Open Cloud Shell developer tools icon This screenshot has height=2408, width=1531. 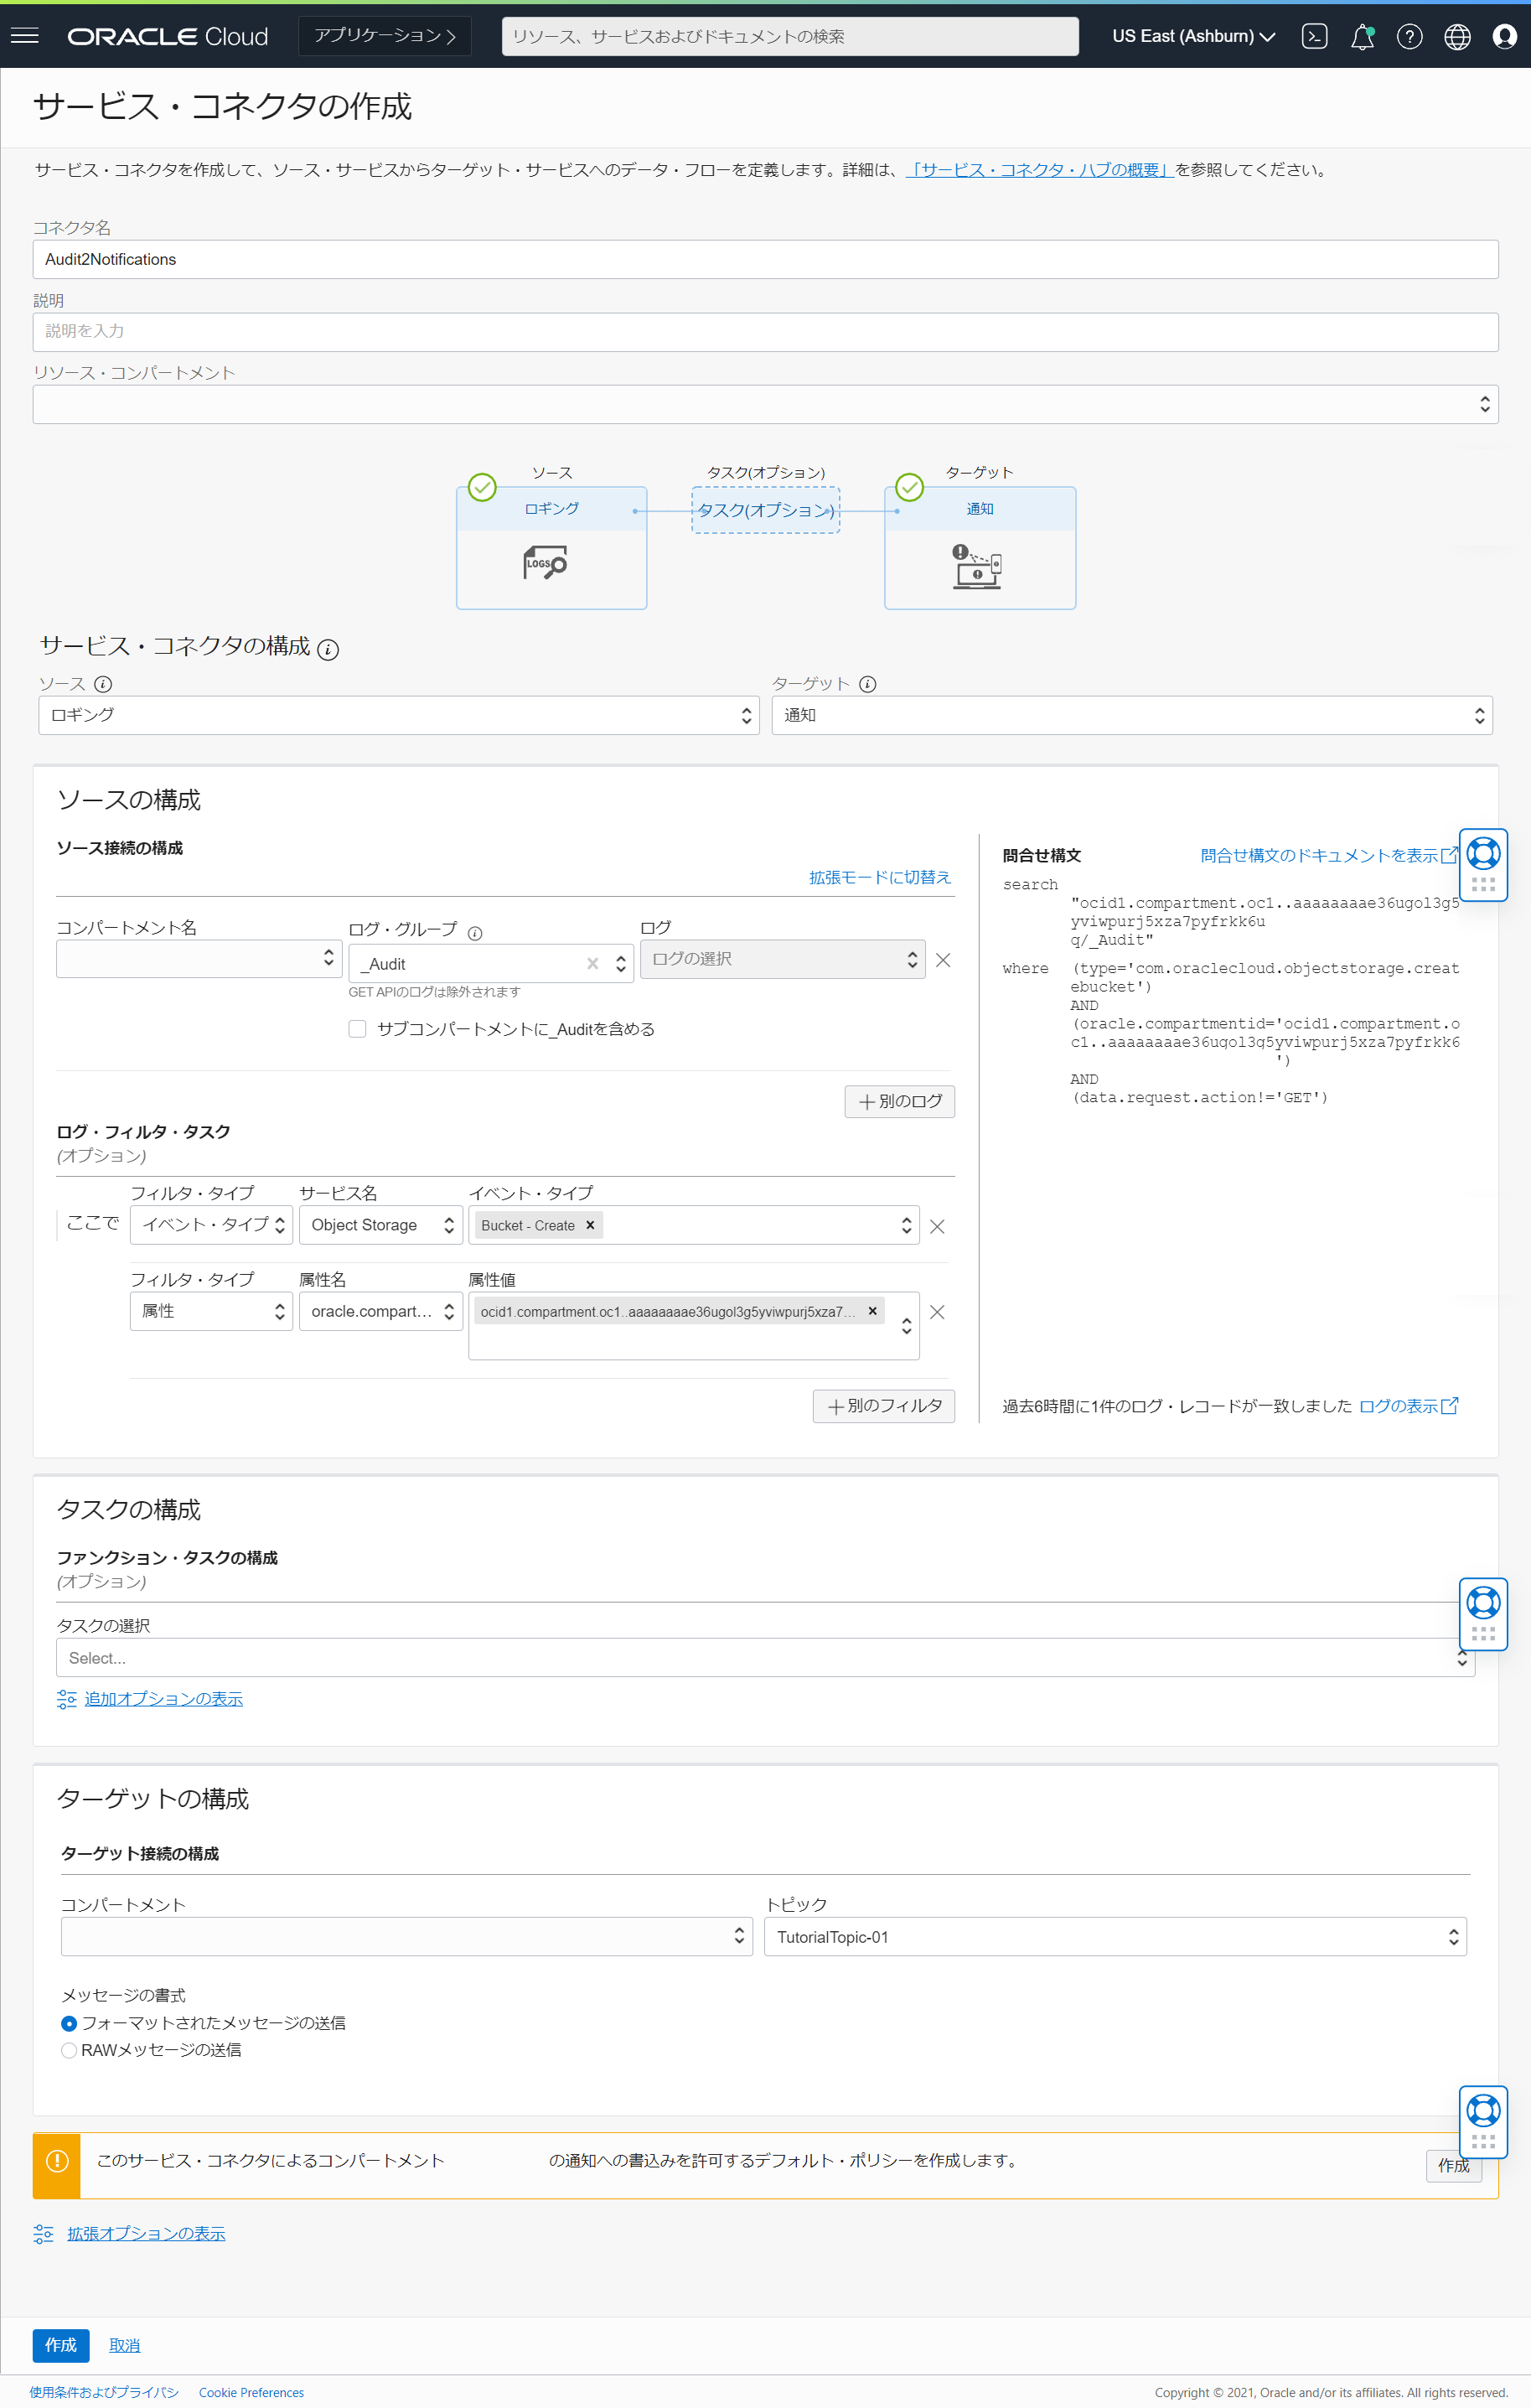point(1314,36)
